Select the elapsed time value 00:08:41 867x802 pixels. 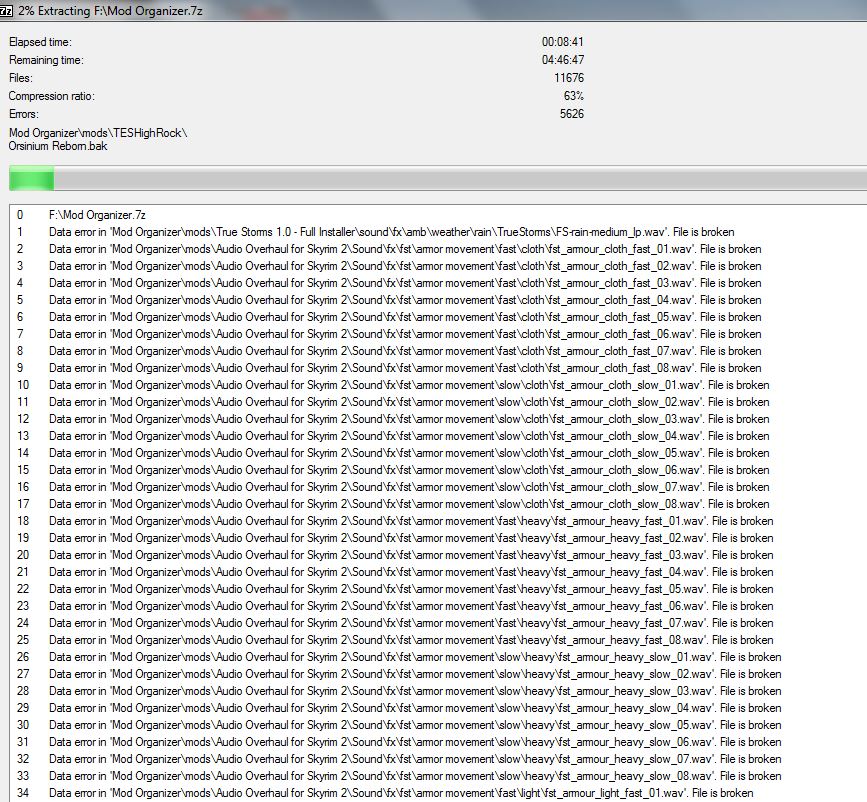pyautogui.click(x=562, y=42)
